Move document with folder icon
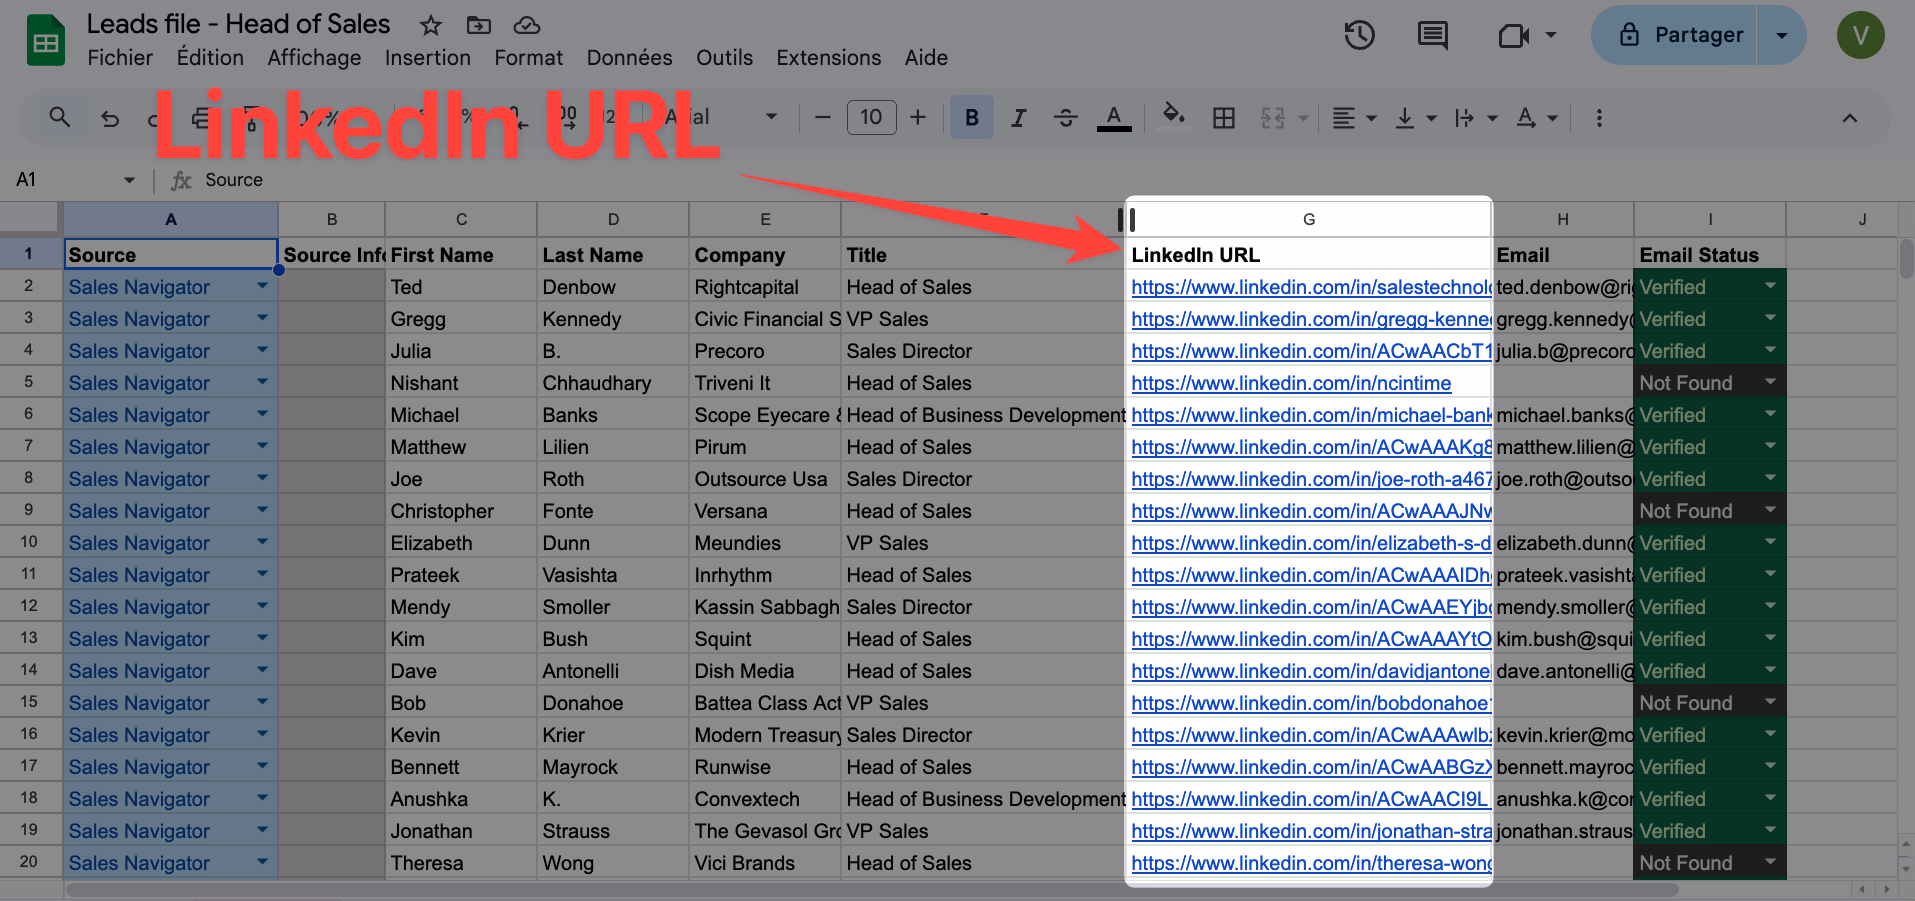 [x=479, y=25]
